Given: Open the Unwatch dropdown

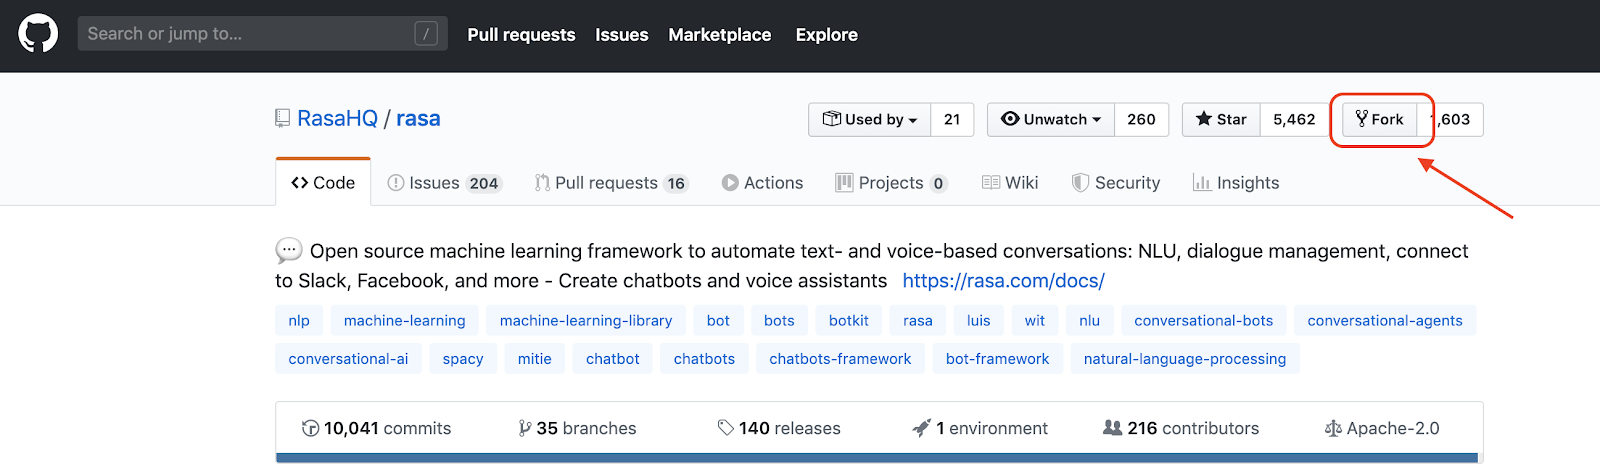Looking at the screenshot, I should coord(1051,119).
